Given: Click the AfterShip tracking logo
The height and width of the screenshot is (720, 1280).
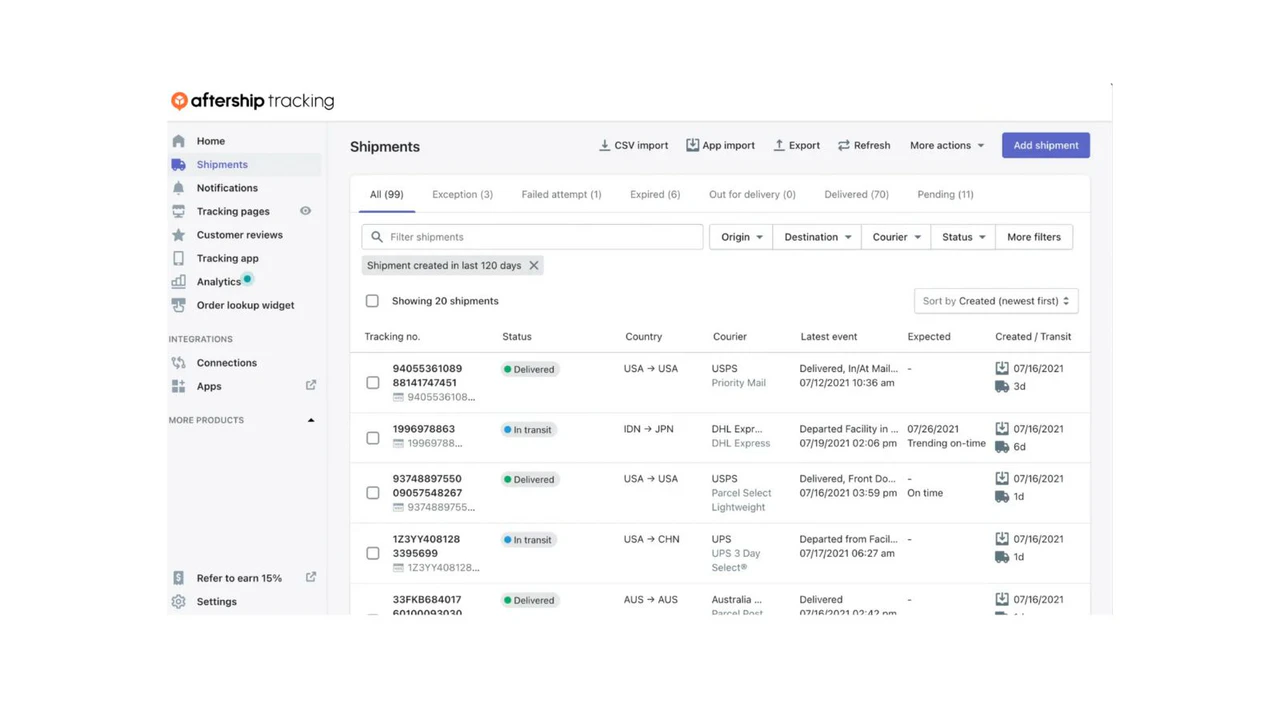Looking at the screenshot, I should 252,100.
